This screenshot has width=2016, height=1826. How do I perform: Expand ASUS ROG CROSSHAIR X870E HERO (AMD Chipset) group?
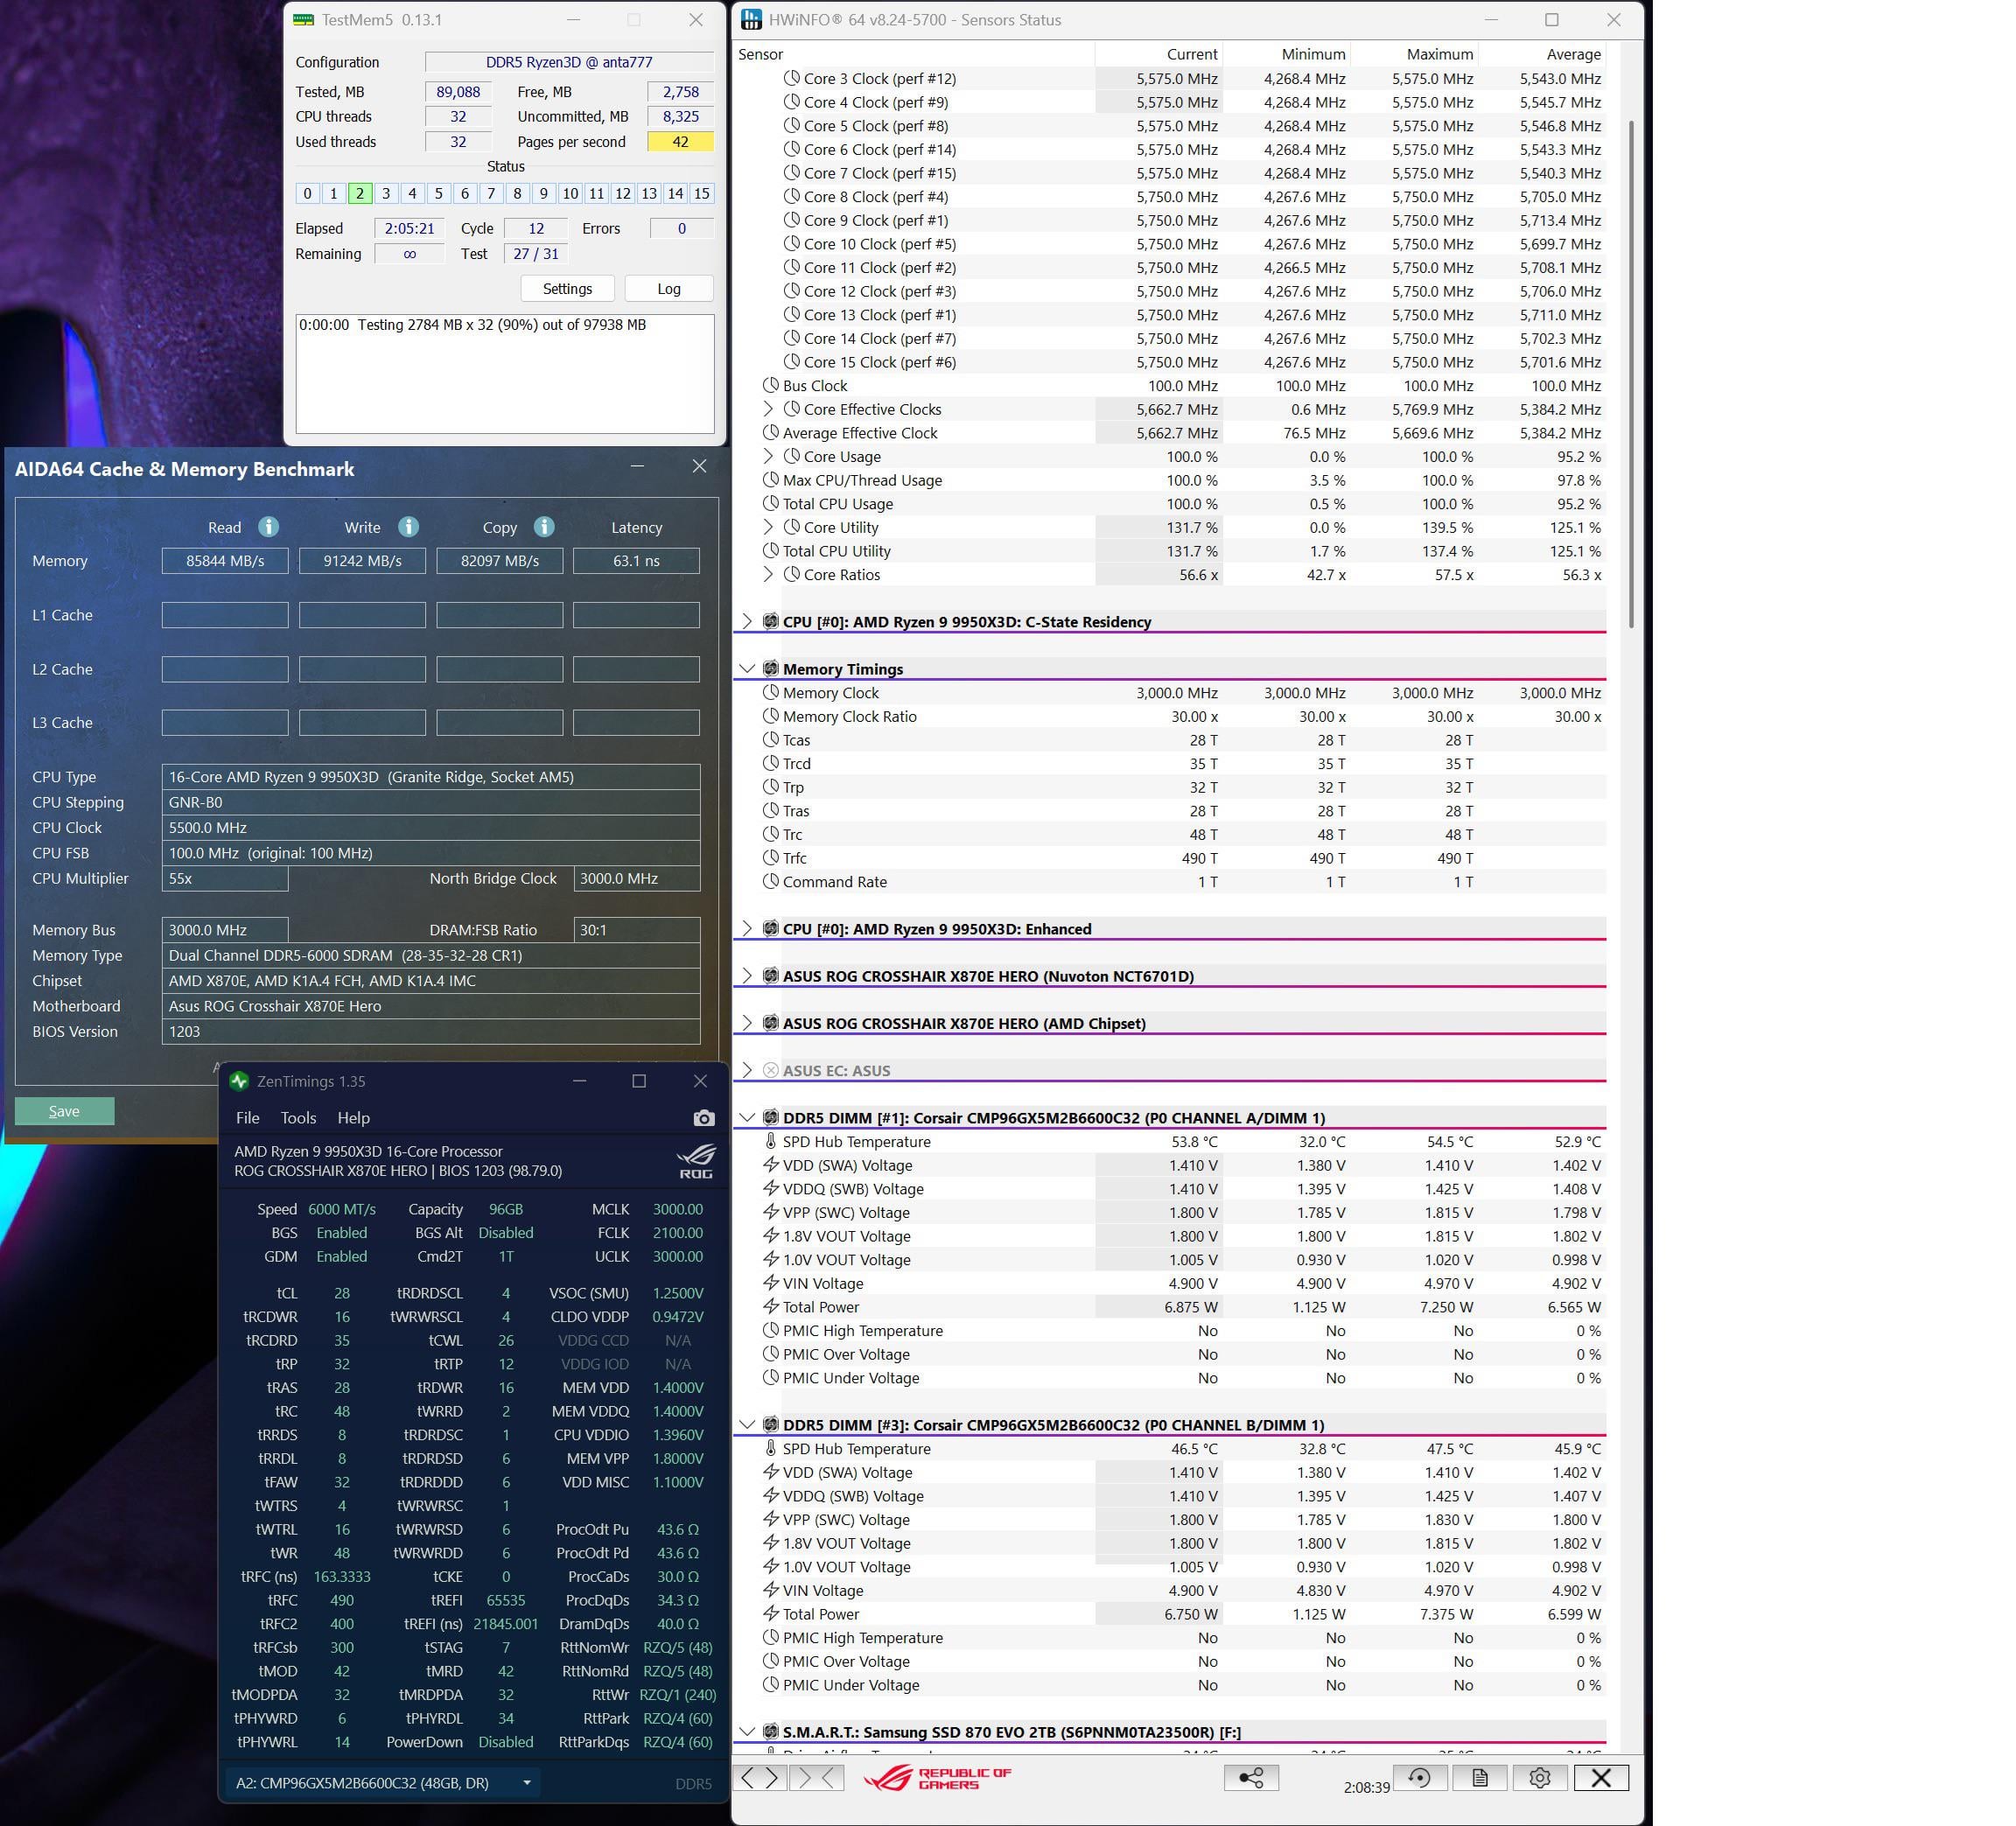747,1023
